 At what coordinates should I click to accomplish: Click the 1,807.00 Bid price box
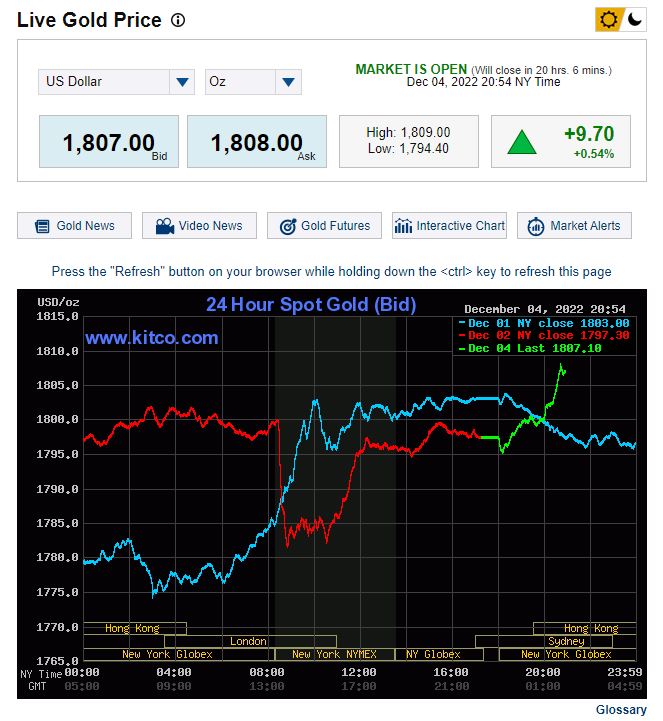[x=109, y=142]
